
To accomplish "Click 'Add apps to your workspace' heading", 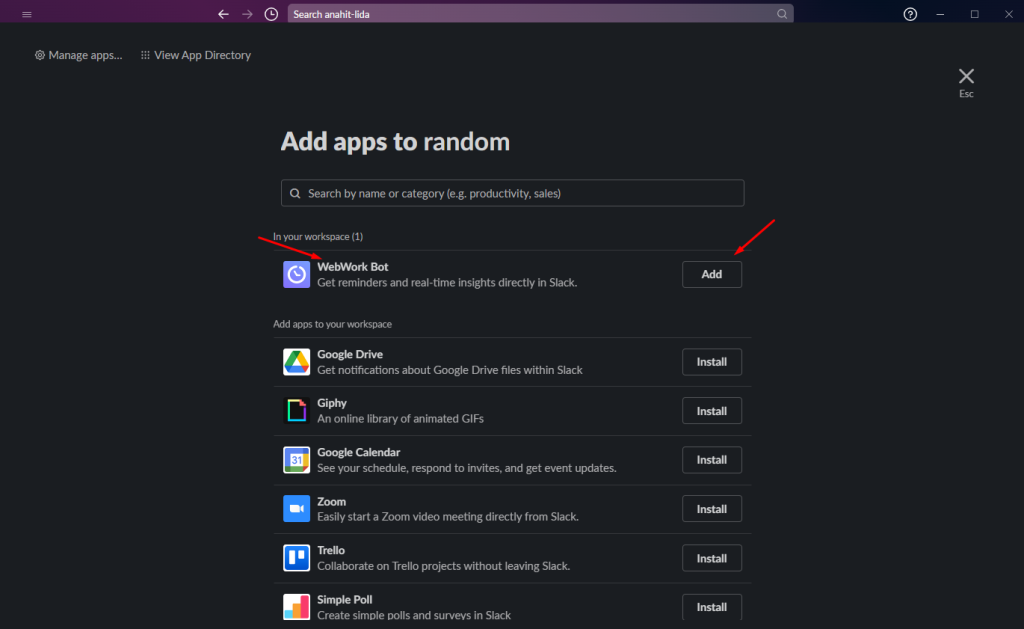I will (332, 324).
